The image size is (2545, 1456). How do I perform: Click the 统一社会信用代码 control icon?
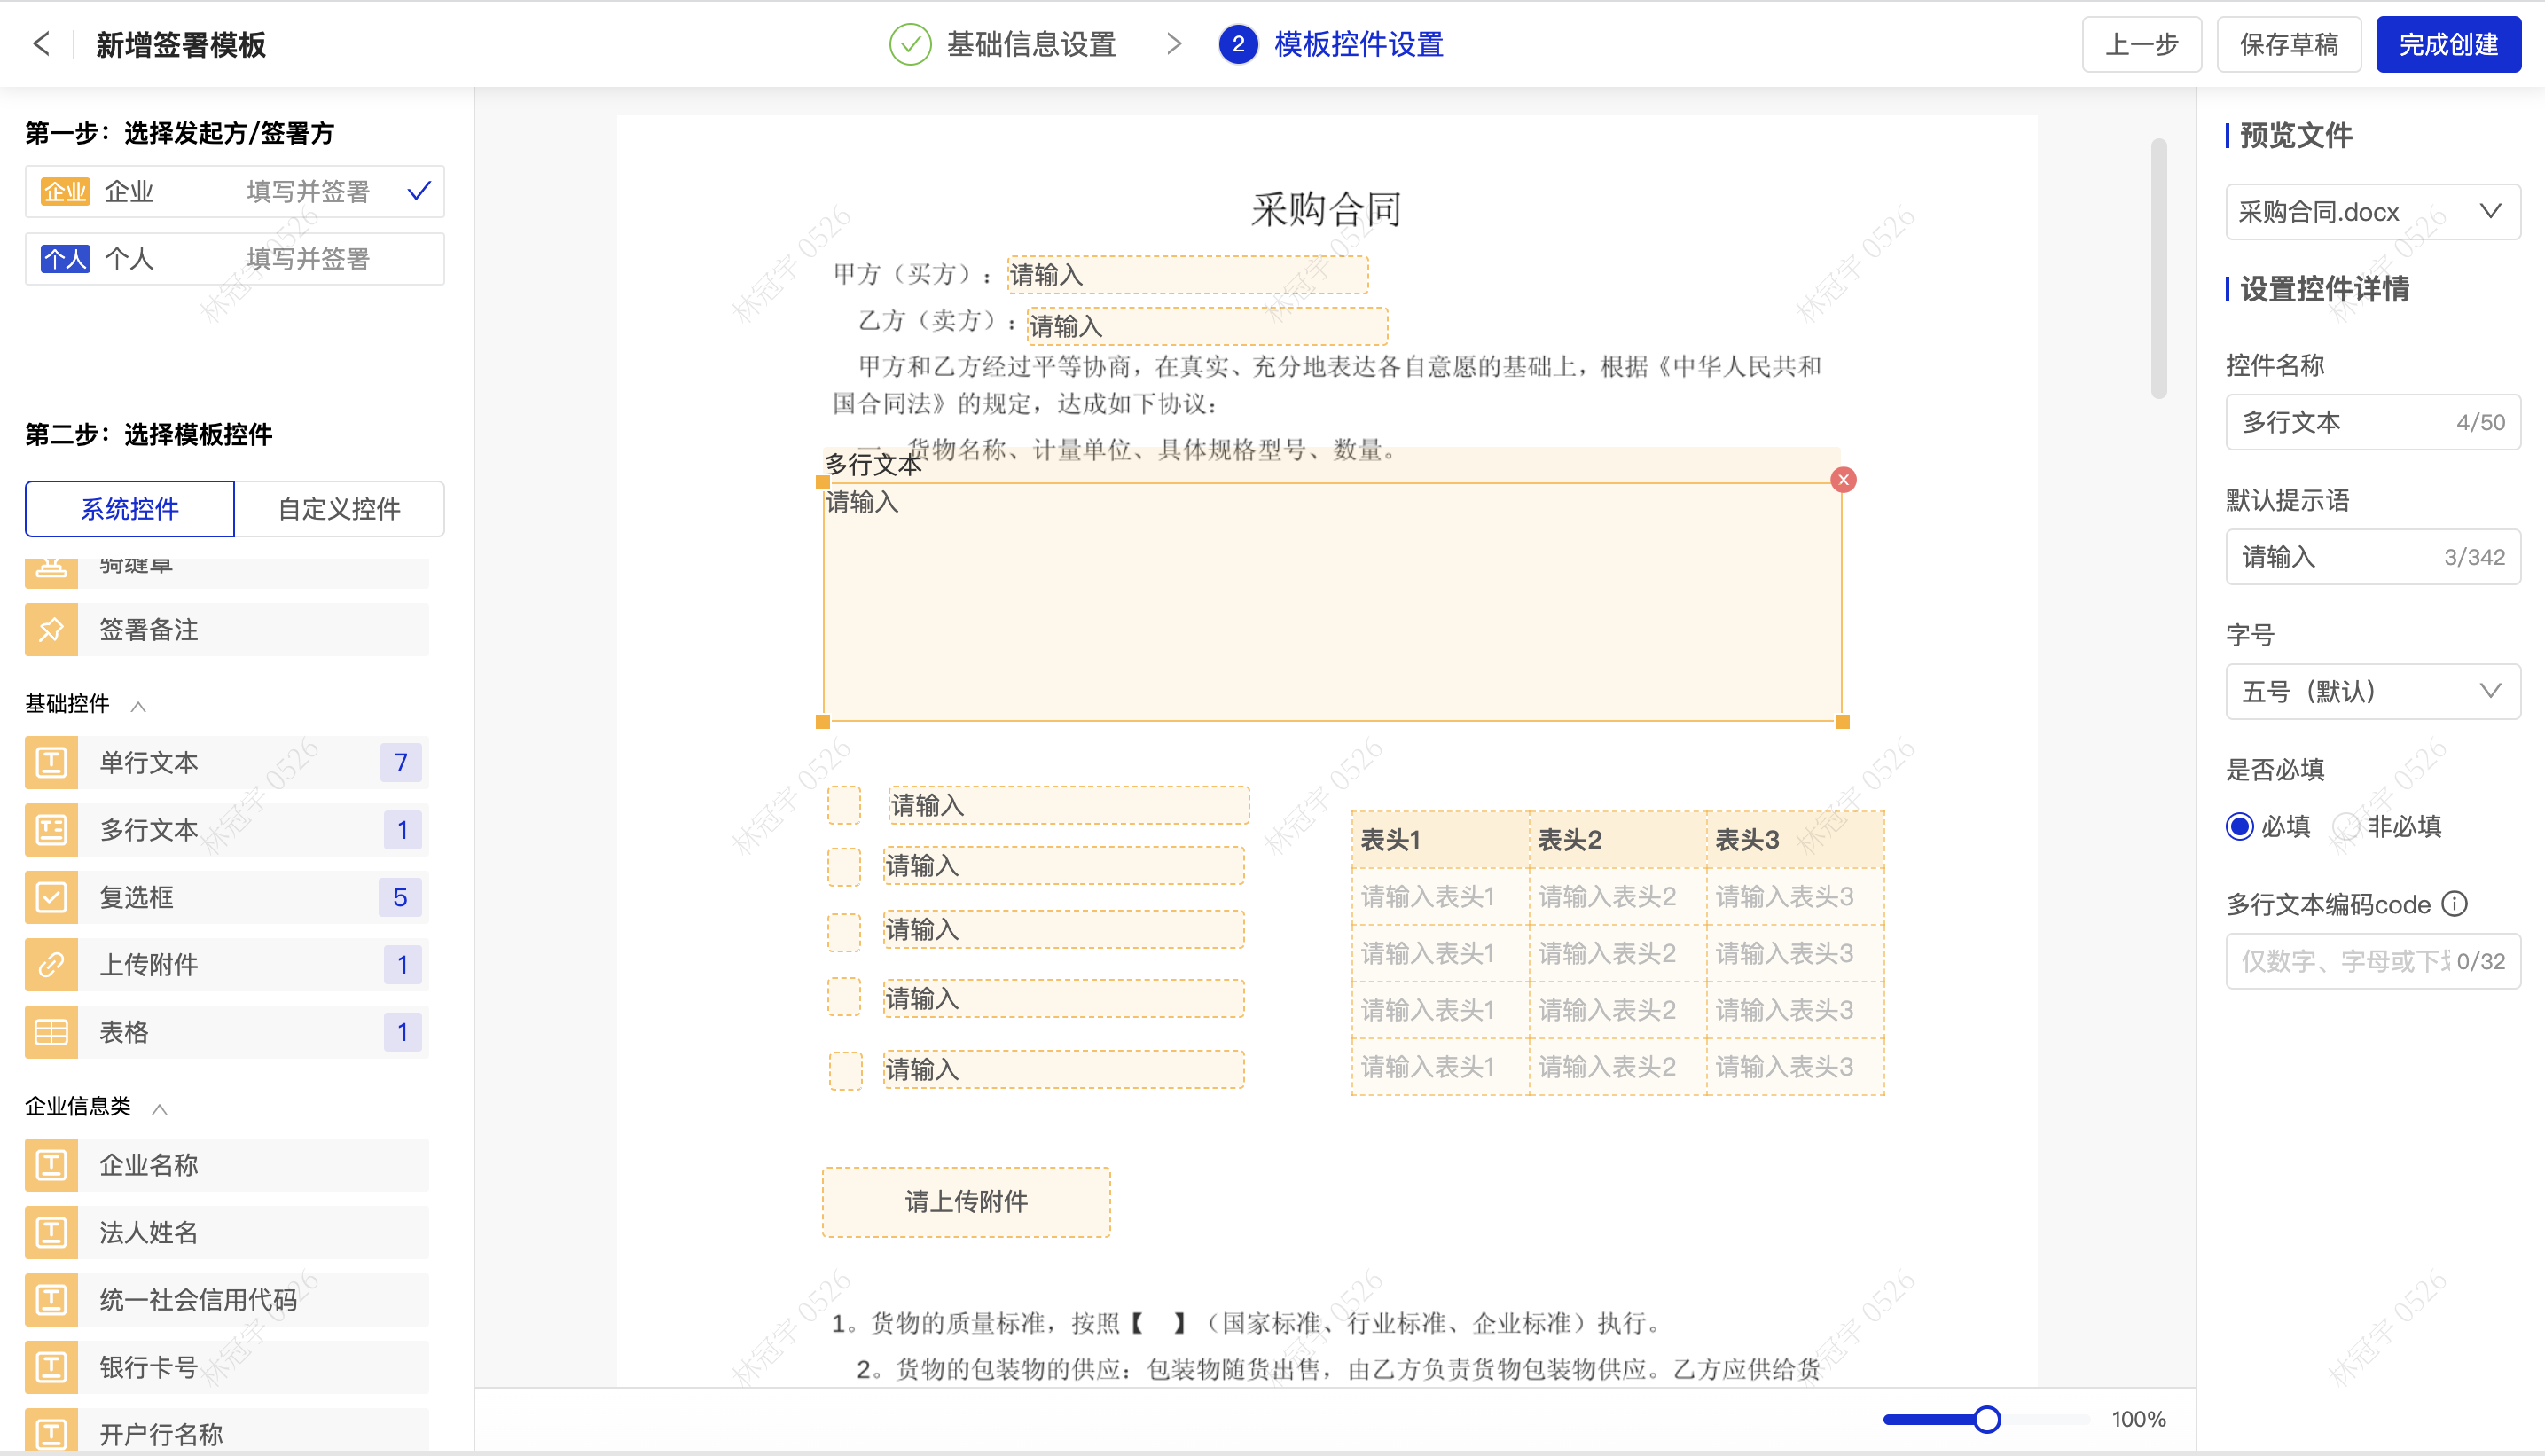[x=51, y=1300]
